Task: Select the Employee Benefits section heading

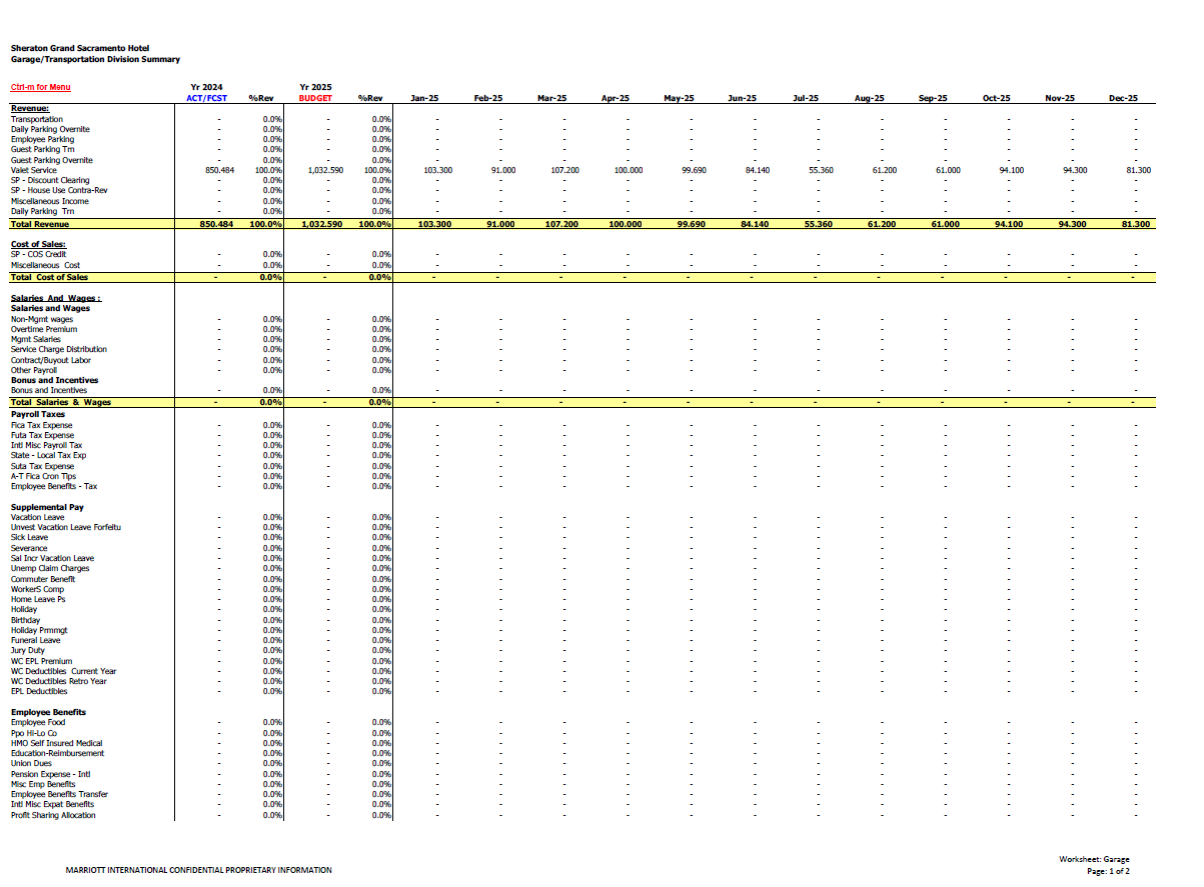Action: (x=48, y=712)
